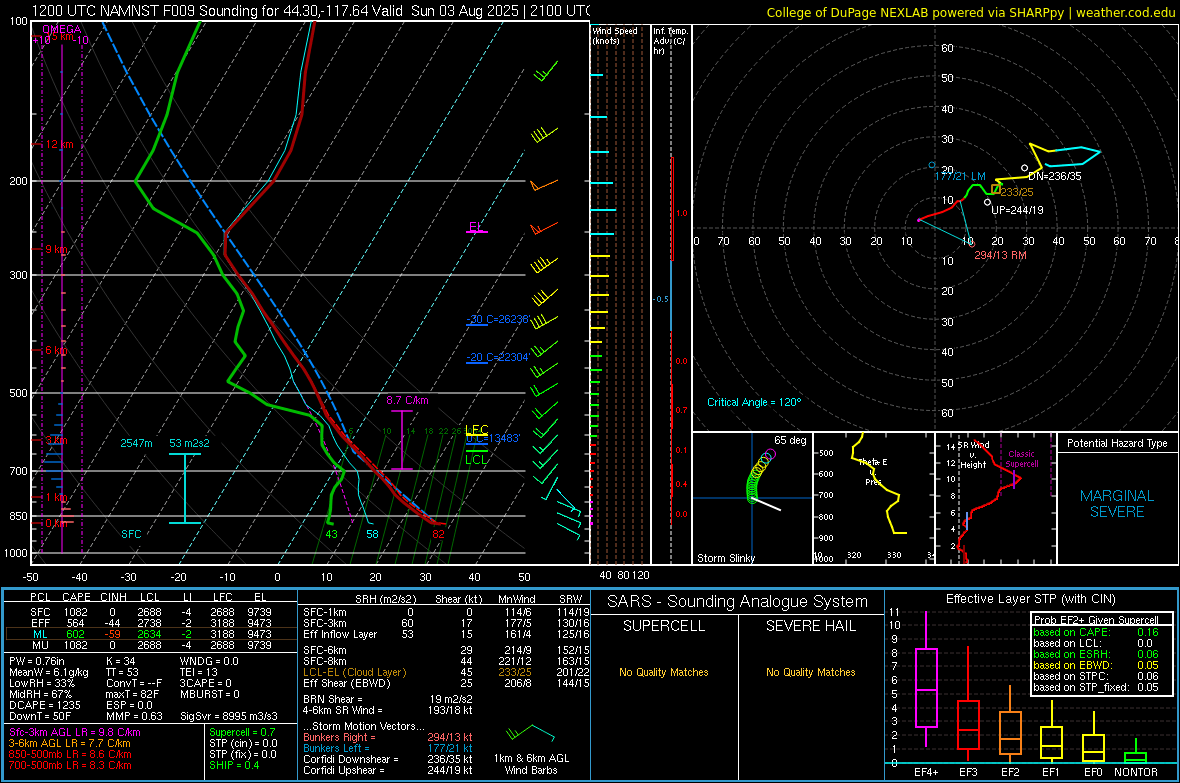1180x783 pixels.
Task: Click the SUPERCELL analogue column header
Action: [664, 626]
